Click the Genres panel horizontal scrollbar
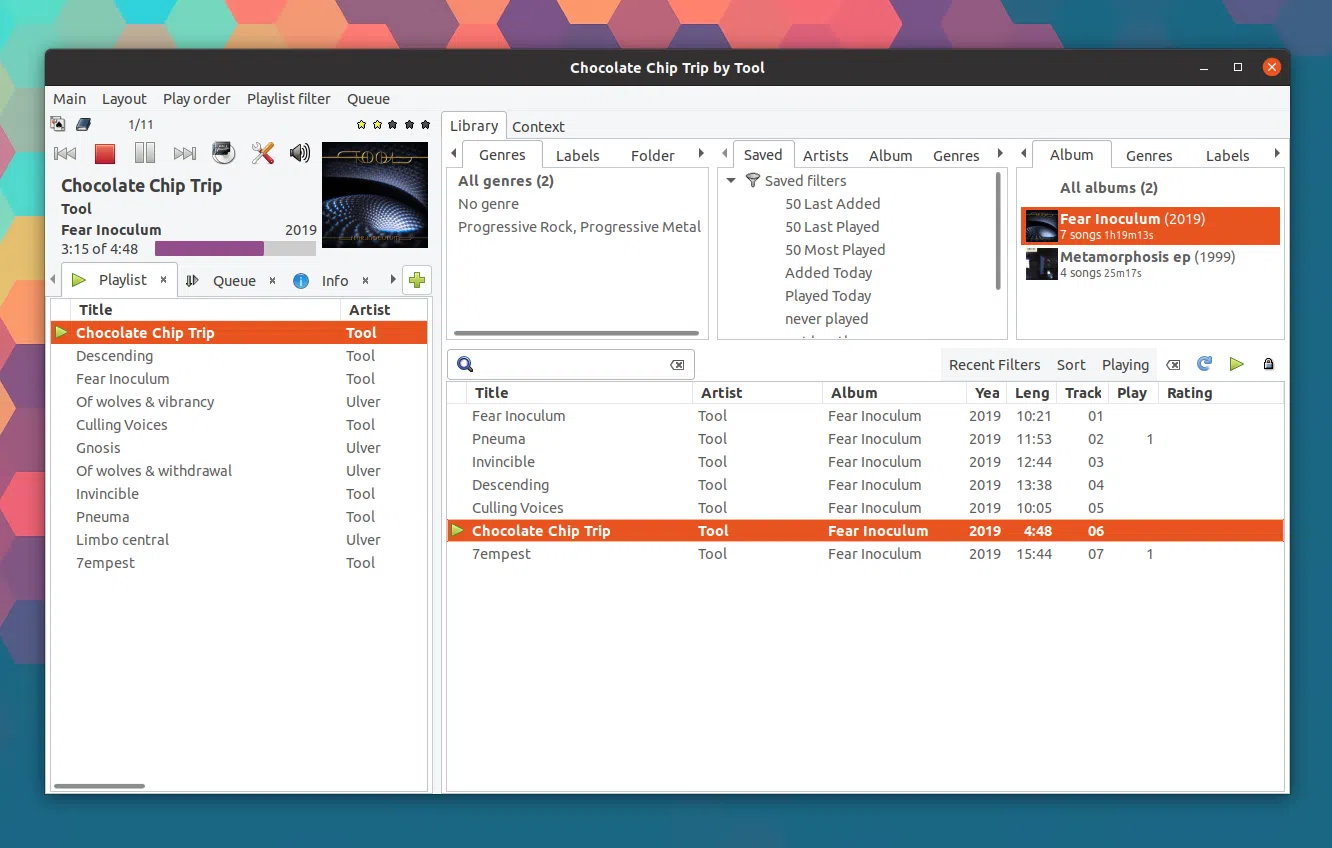This screenshot has width=1332, height=848. click(x=576, y=333)
